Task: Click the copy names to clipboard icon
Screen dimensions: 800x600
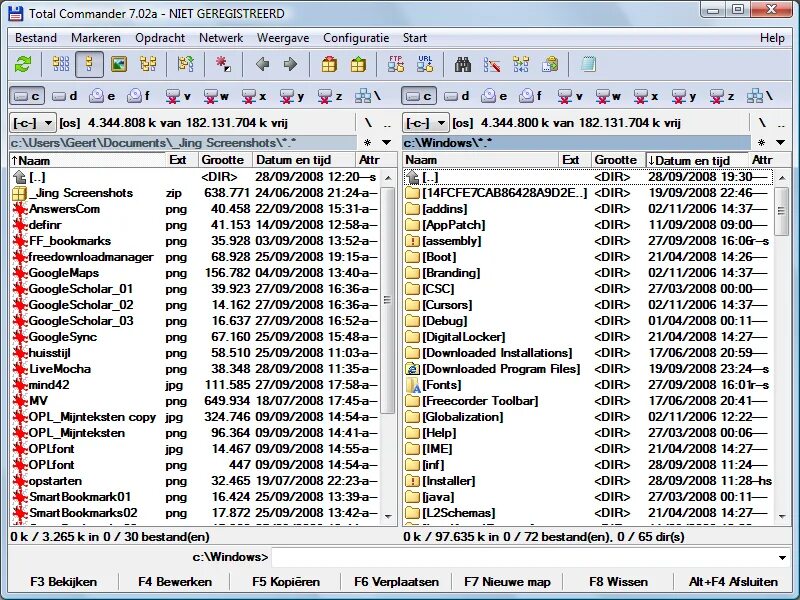Action: coord(550,64)
